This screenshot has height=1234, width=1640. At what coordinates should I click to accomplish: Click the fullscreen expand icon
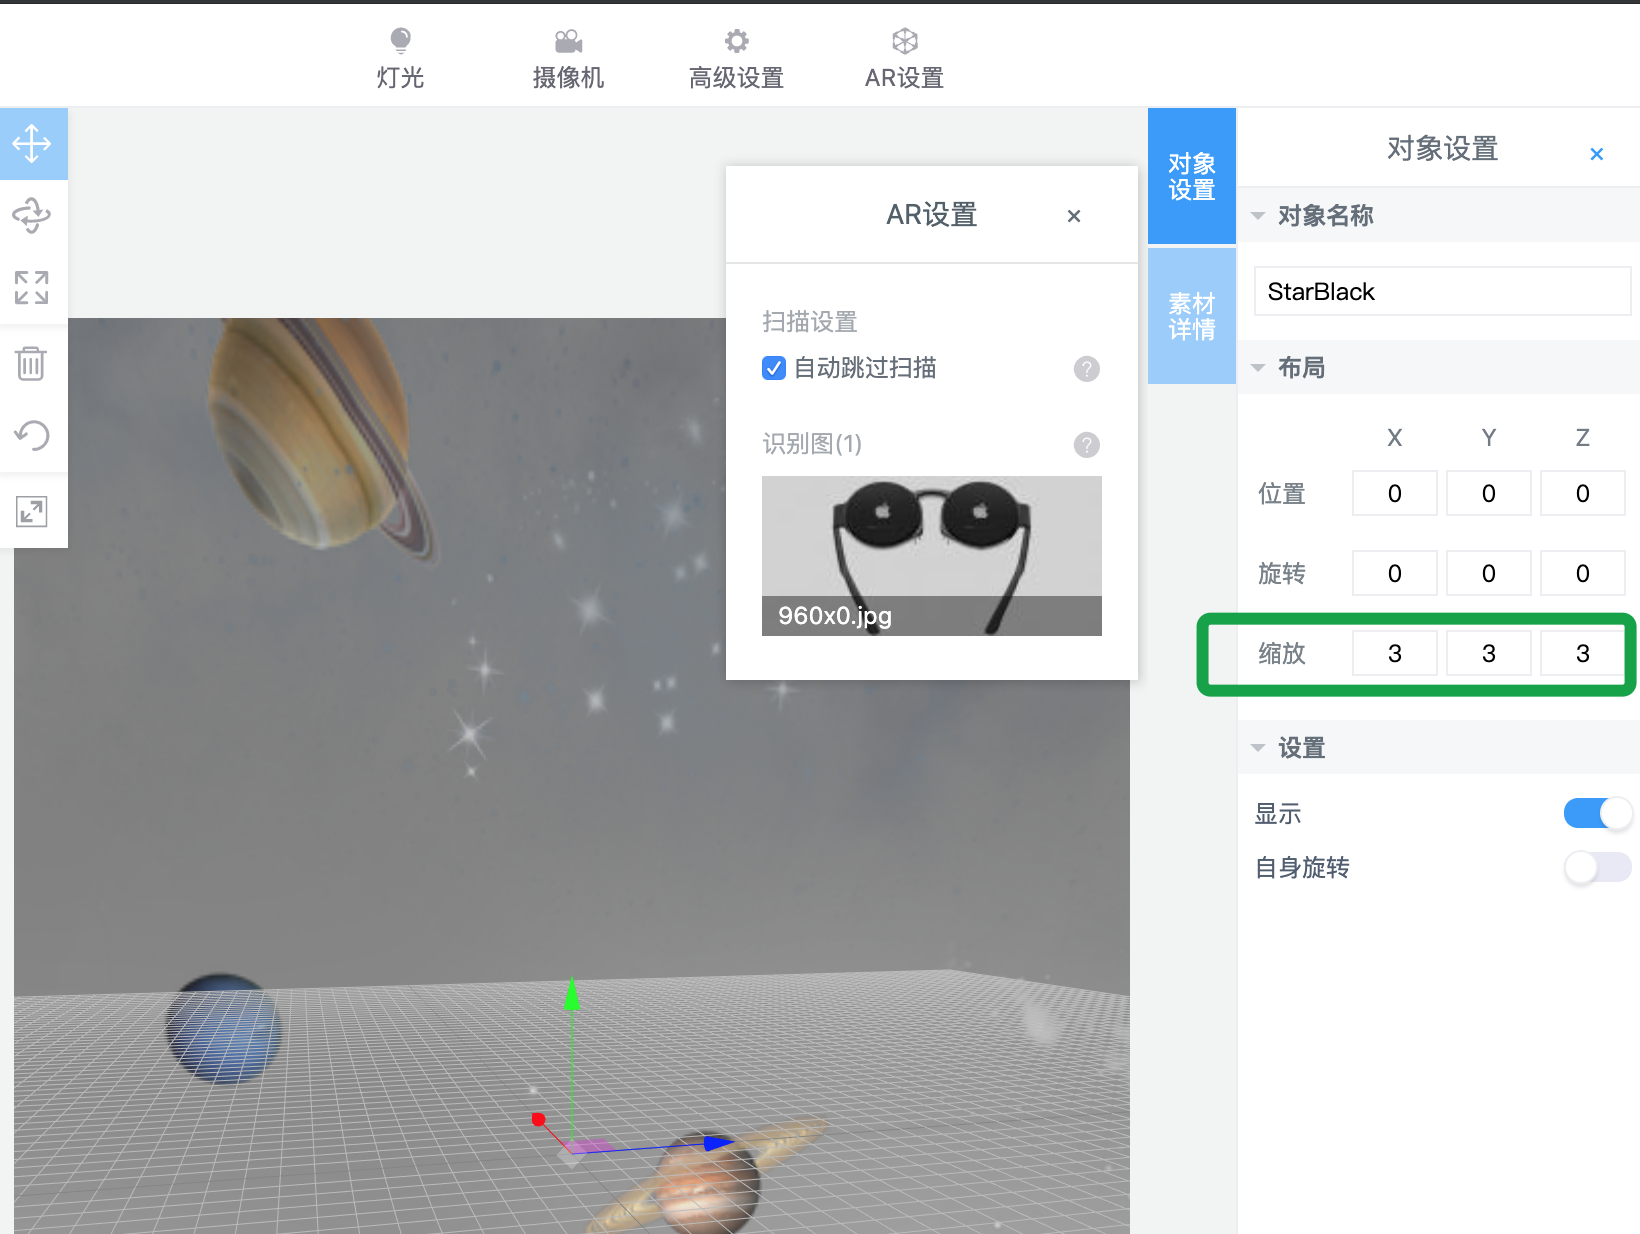point(32,511)
